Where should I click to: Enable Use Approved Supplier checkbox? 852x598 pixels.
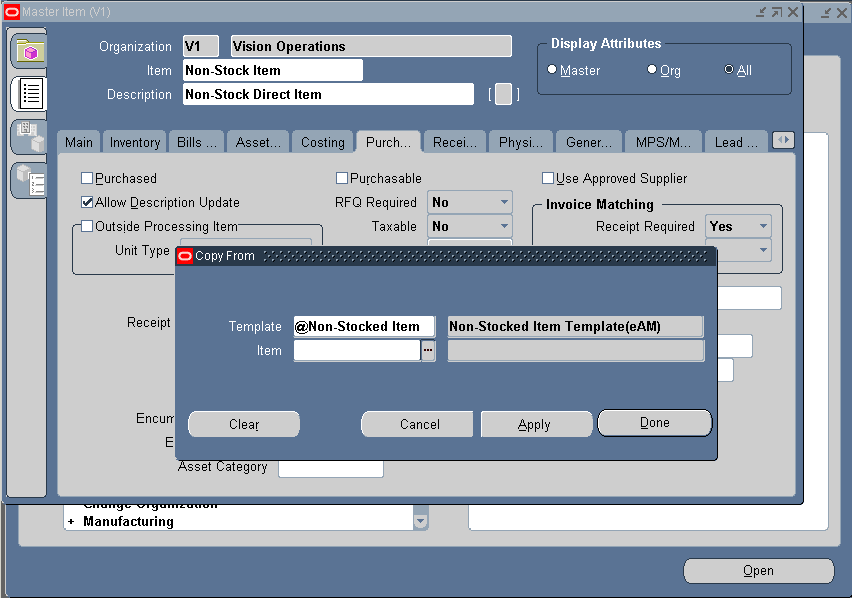tap(548, 178)
